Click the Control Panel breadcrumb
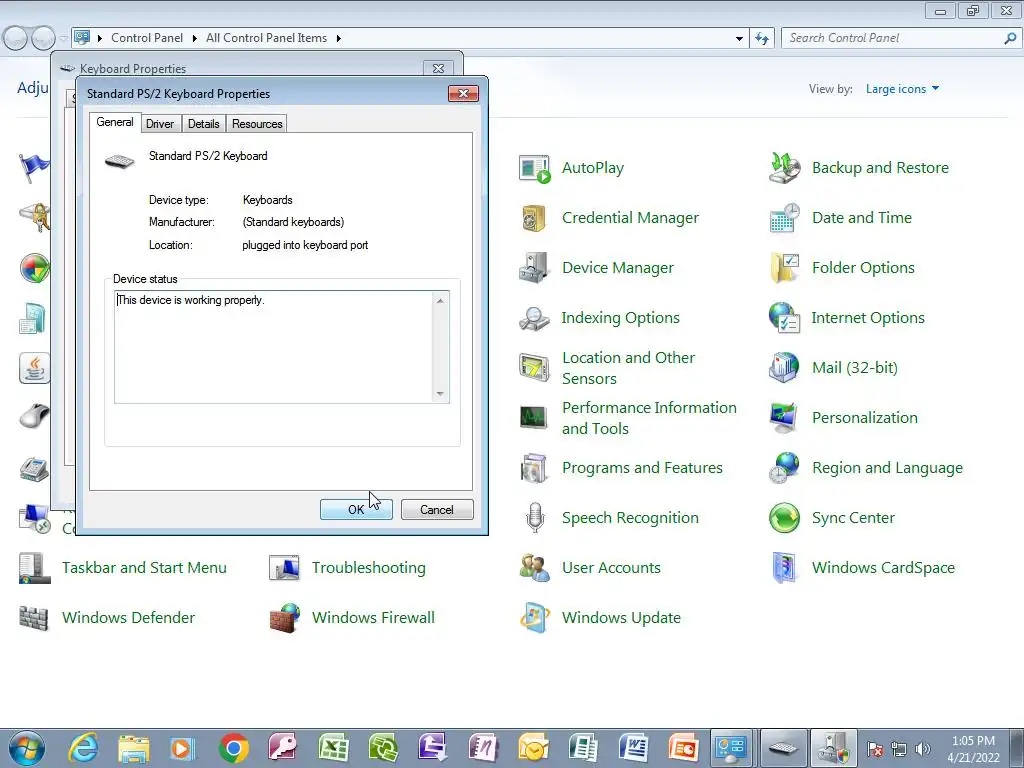This screenshot has height=768, width=1024. [147, 38]
